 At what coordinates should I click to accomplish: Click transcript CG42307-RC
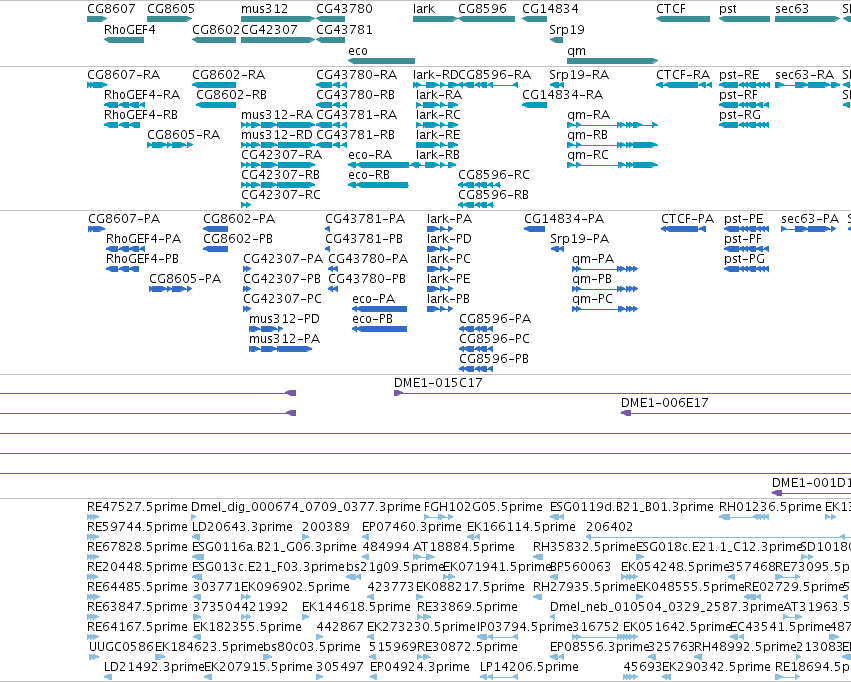[246, 205]
